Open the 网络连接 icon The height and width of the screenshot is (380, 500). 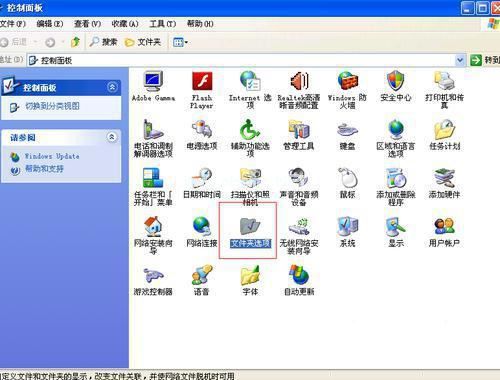click(202, 232)
